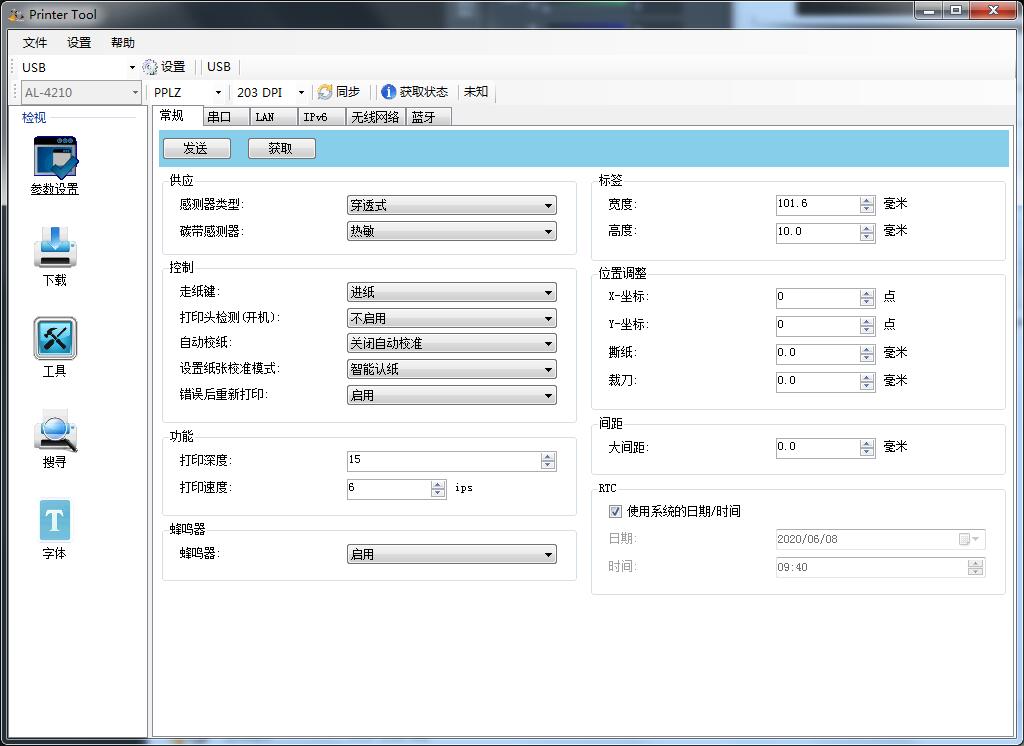Image resolution: width=1024 pixels, height=746 pixels.
Task: Click the 发送 button
Action: [196, 147]
